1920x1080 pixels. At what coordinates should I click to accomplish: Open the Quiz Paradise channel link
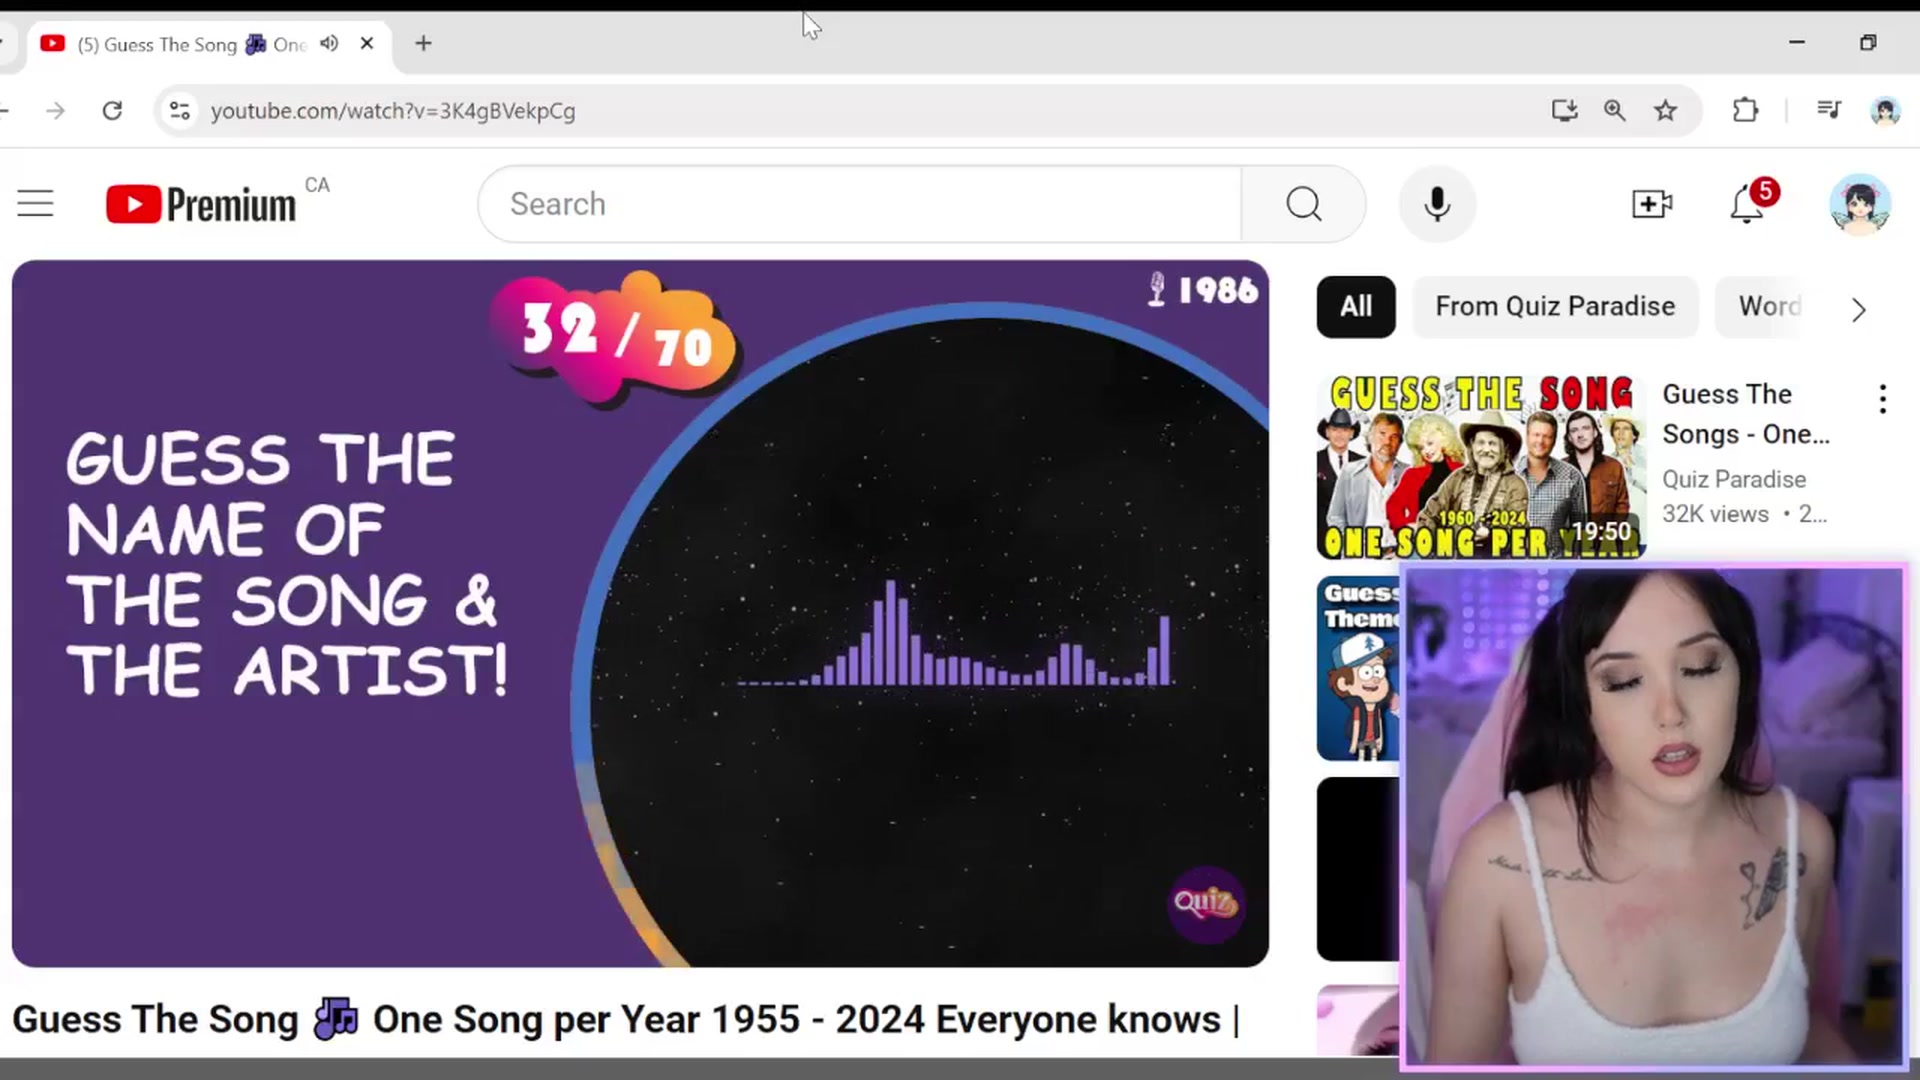click(1734, 479)
